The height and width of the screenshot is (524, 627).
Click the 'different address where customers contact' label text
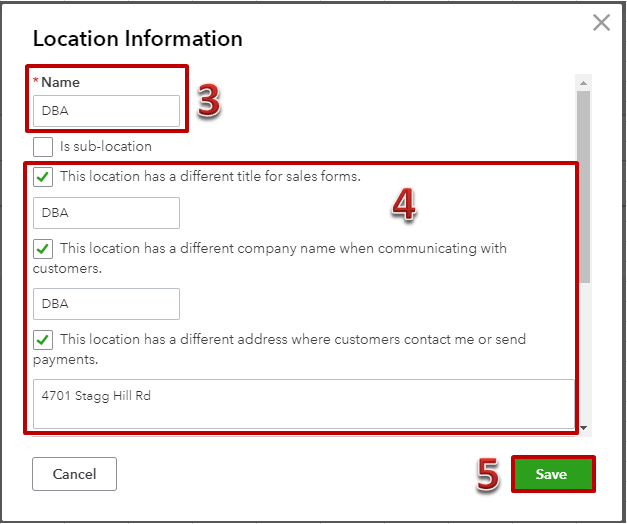point(280,349)
